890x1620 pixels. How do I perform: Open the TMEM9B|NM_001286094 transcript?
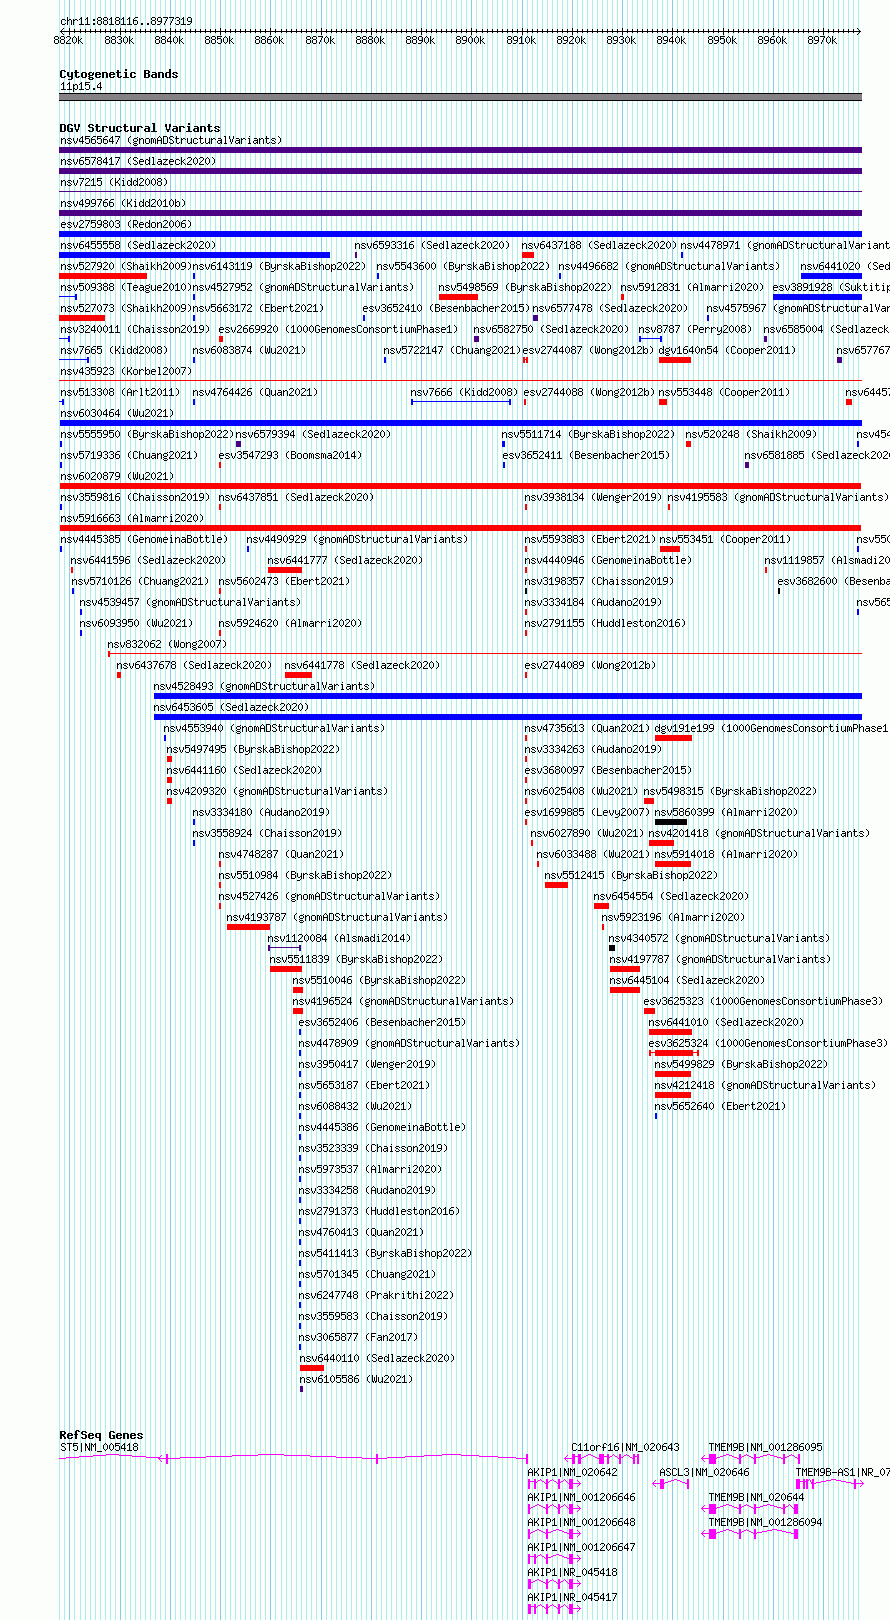(x=751, y=1533)
